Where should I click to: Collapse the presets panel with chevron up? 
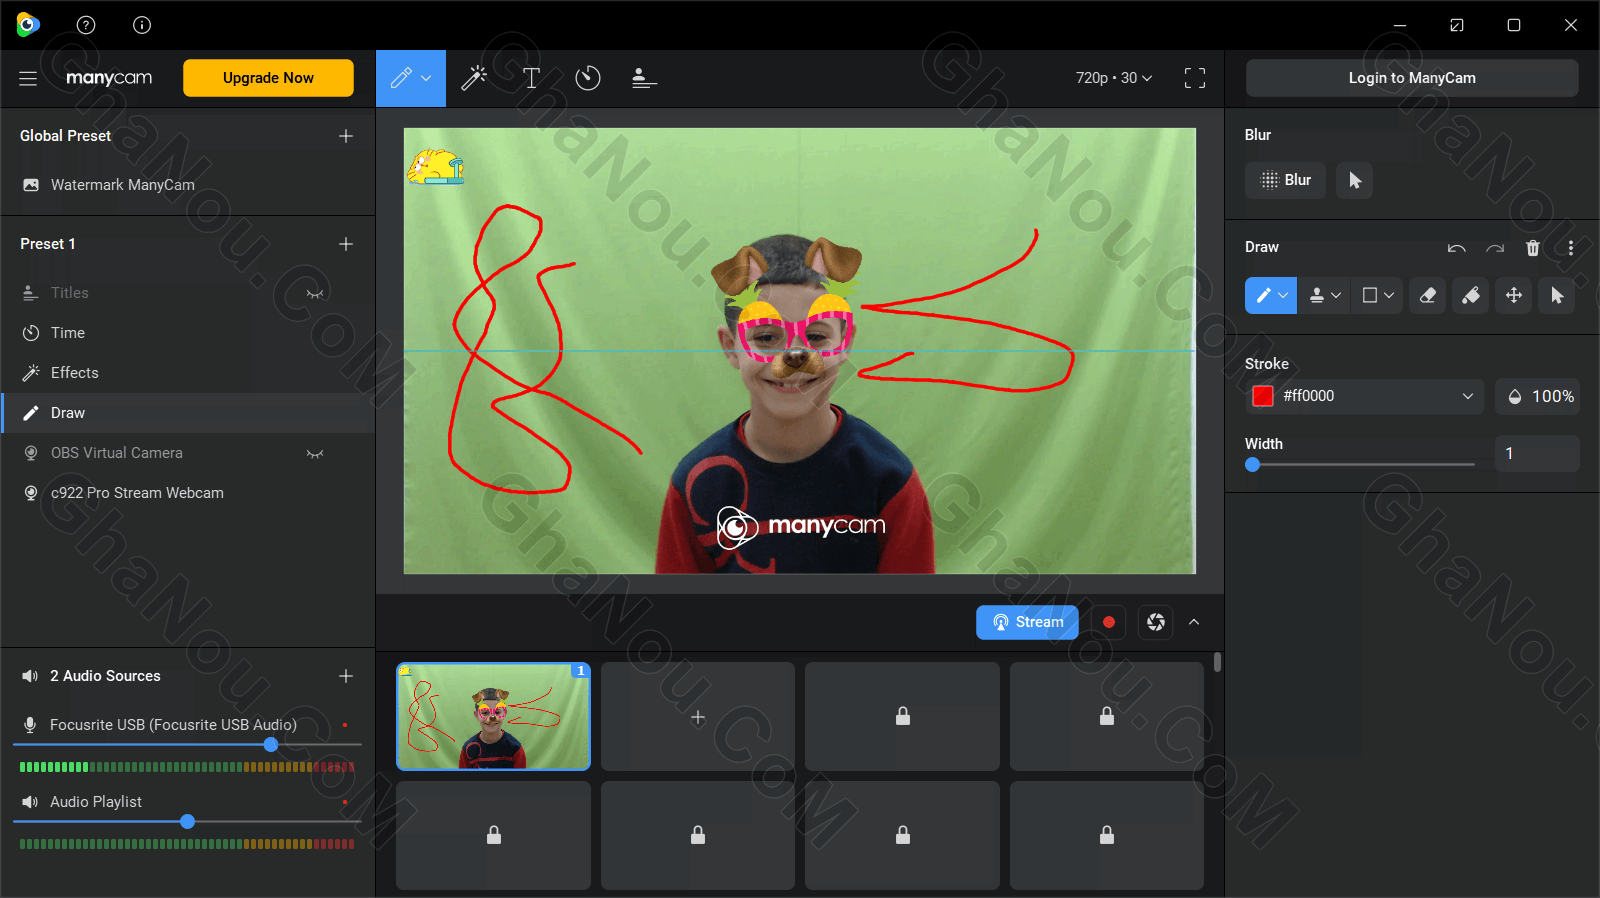pyautogui.click(x=1194, y=622)
